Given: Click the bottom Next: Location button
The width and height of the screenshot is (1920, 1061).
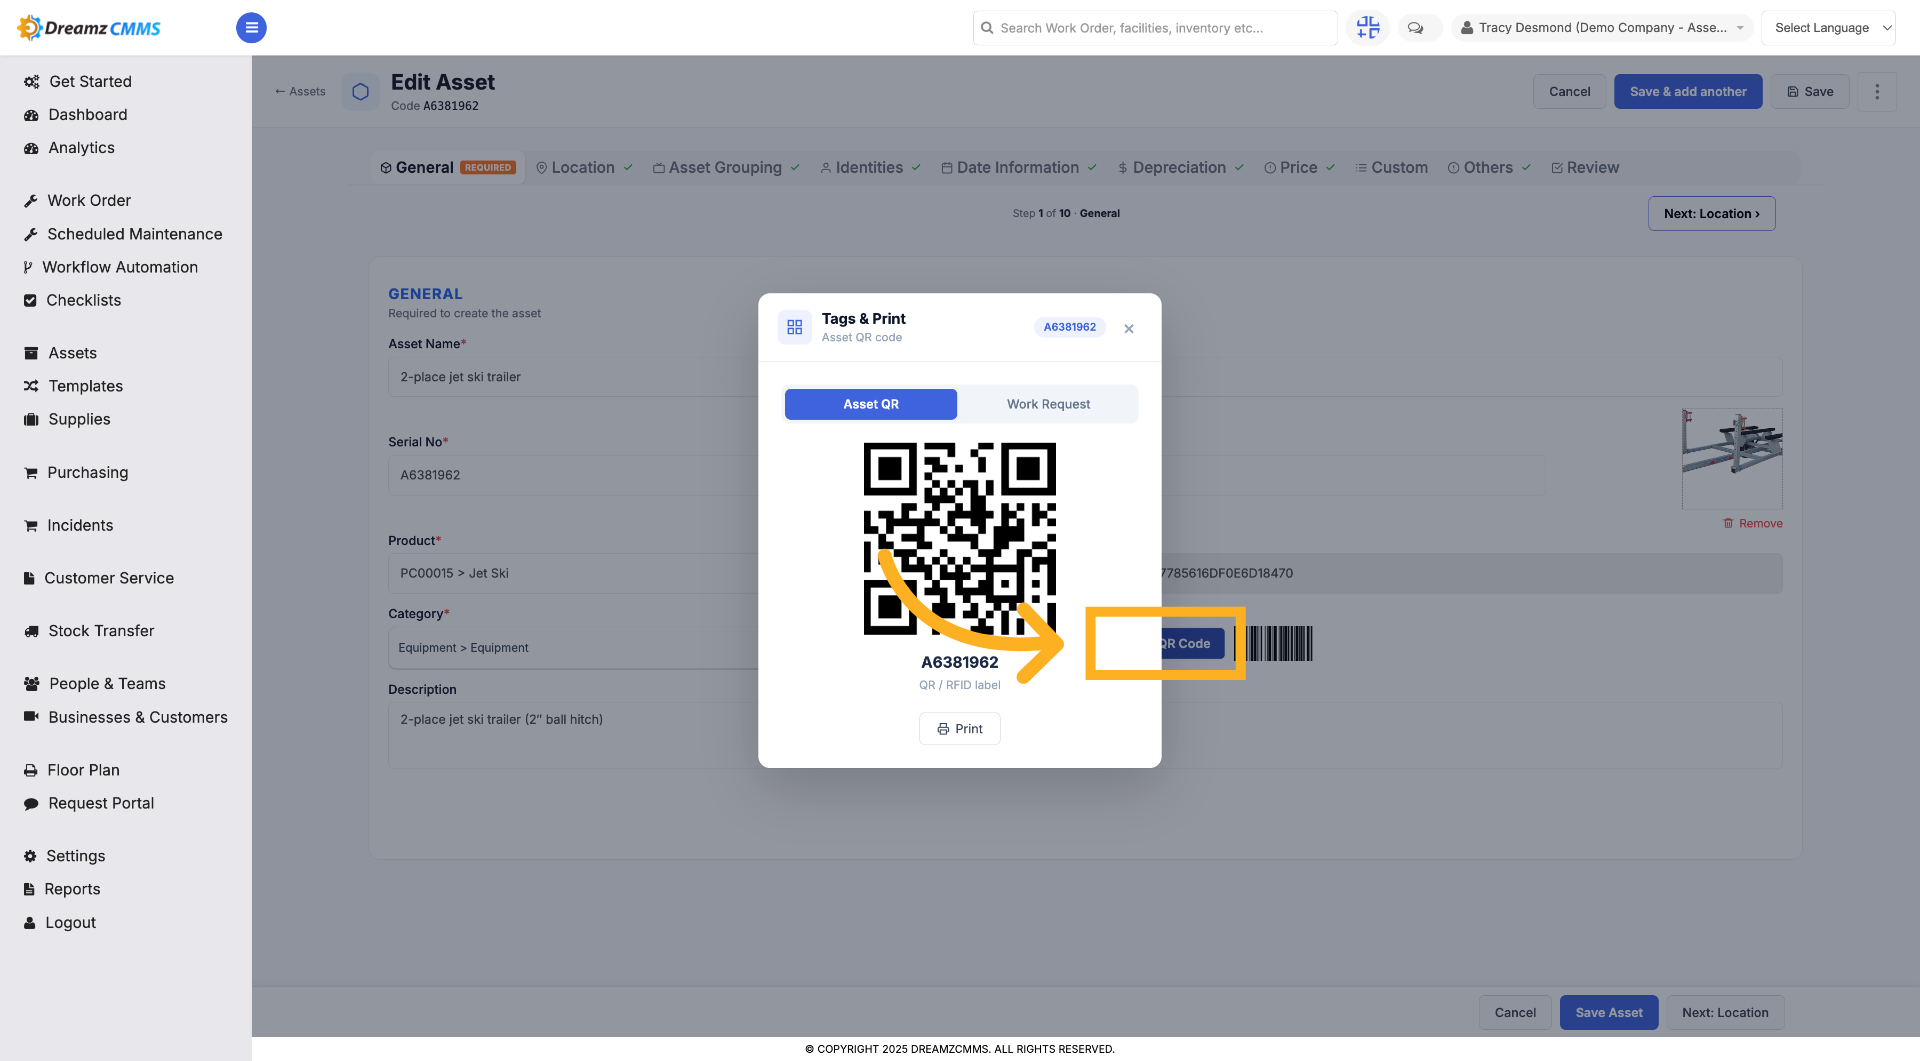Looking at the screenshot, I should point(1725,1013).
